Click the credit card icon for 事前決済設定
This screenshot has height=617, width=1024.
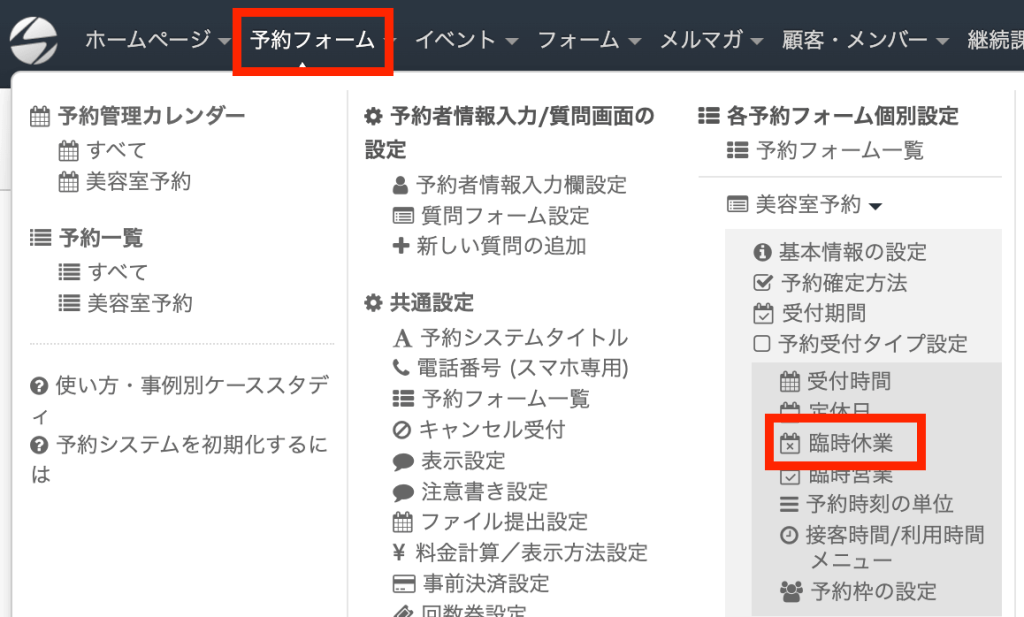click(402, 584)
